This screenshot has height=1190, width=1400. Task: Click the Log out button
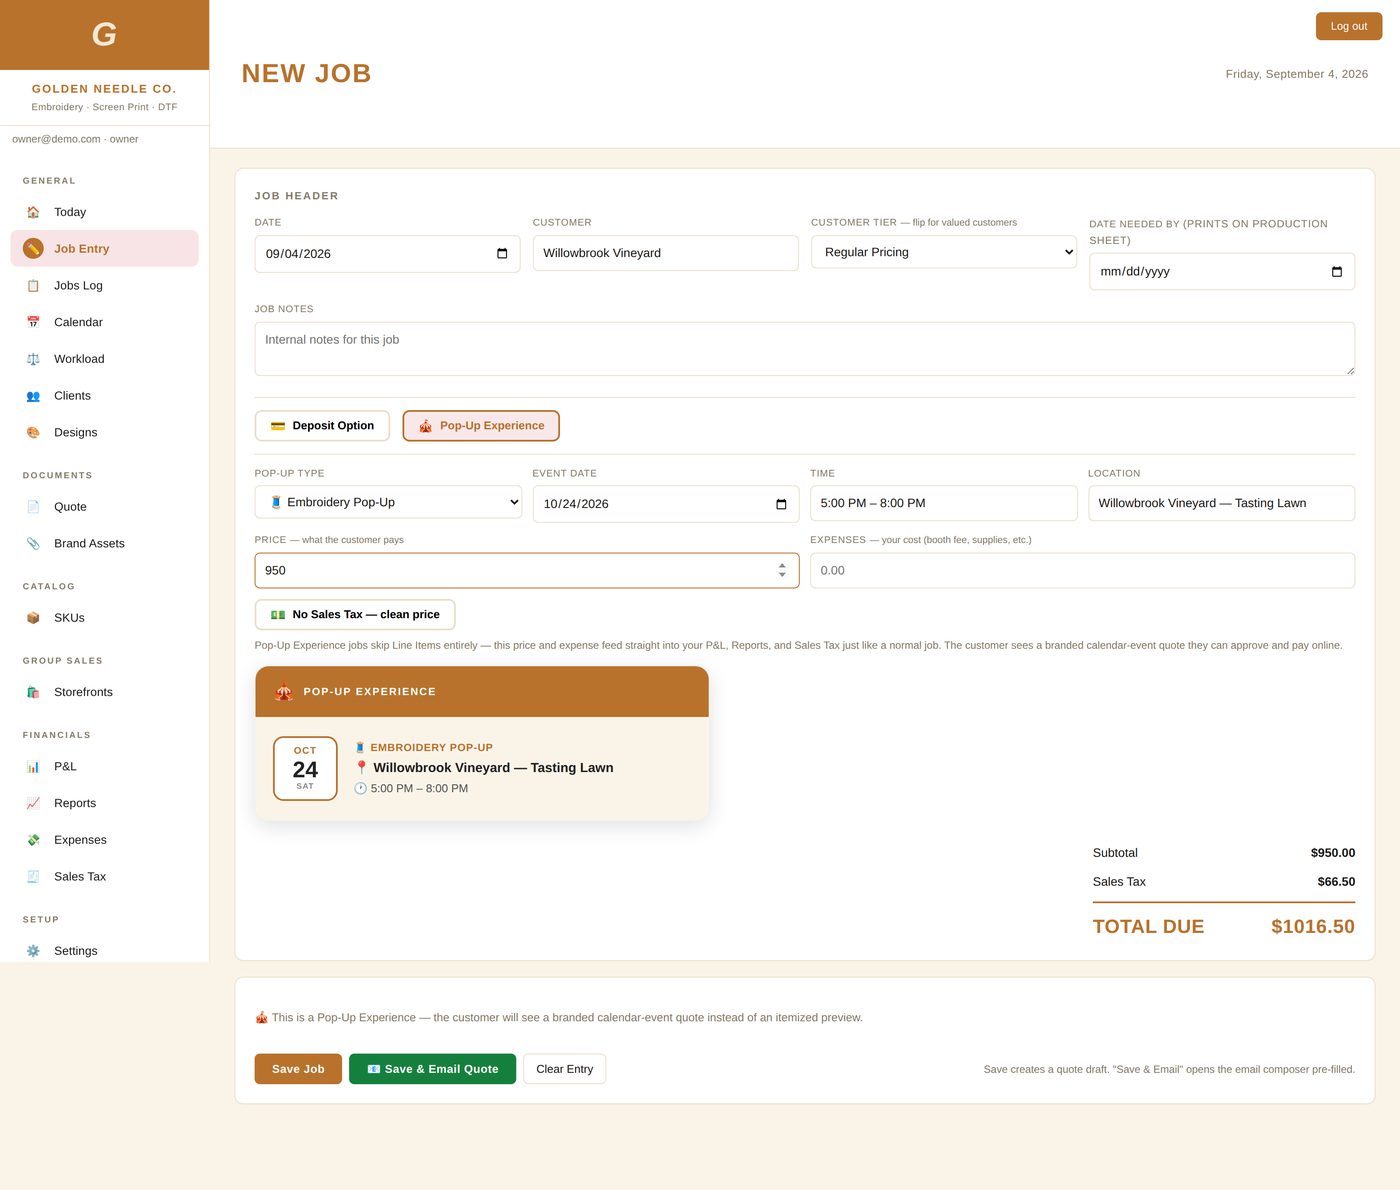click(x=1348, y=26)
